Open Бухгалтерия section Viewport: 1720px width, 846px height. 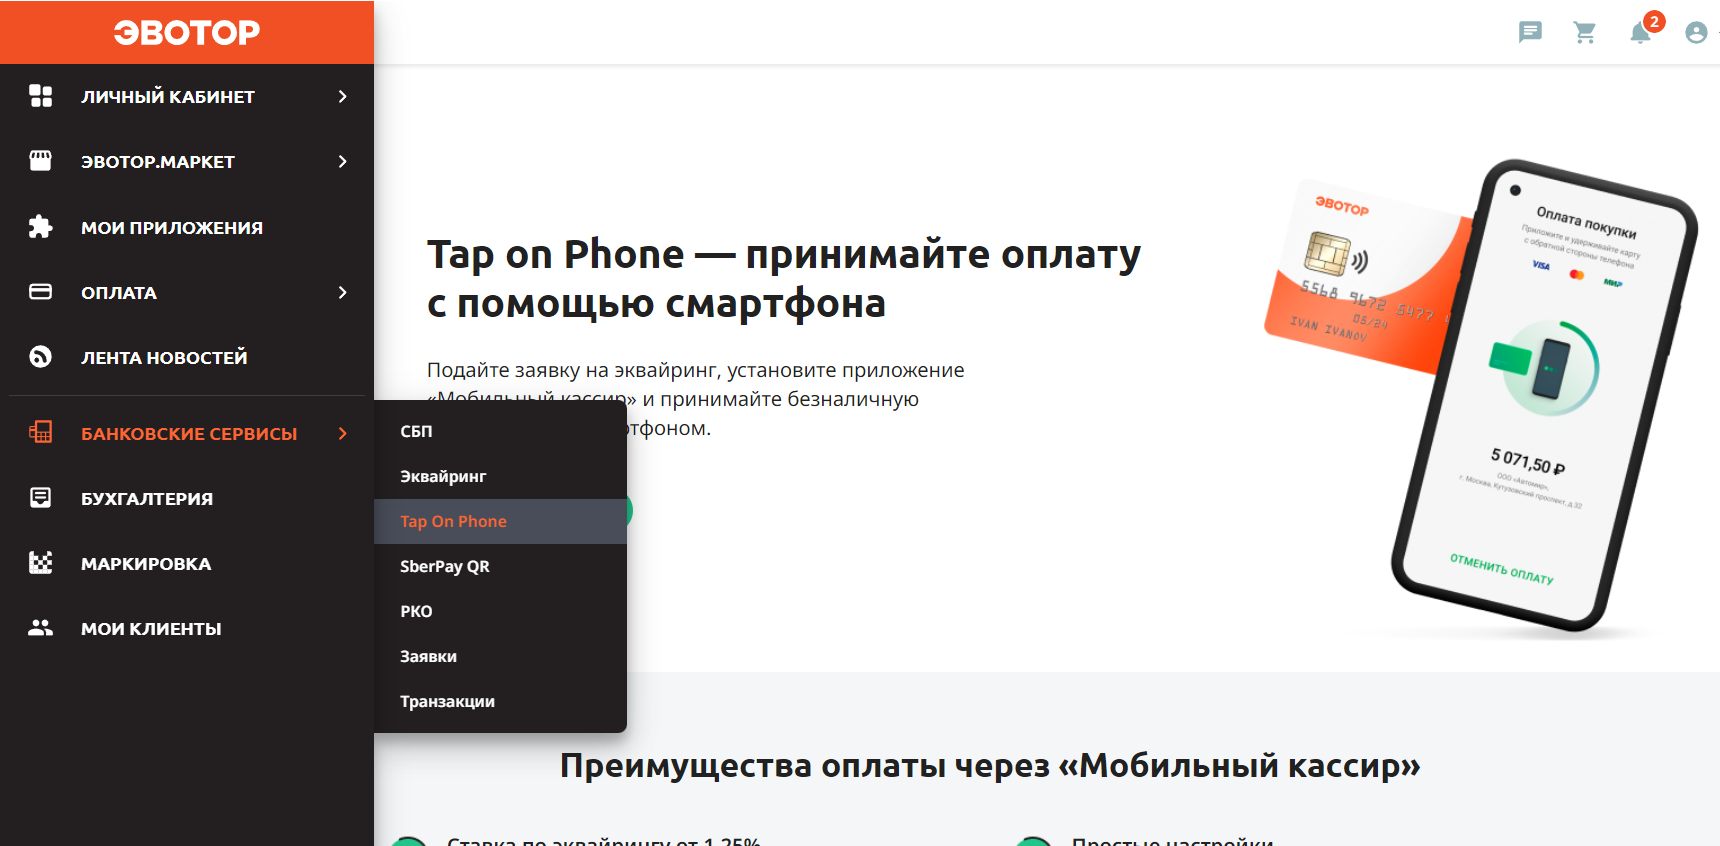[147, 499]
